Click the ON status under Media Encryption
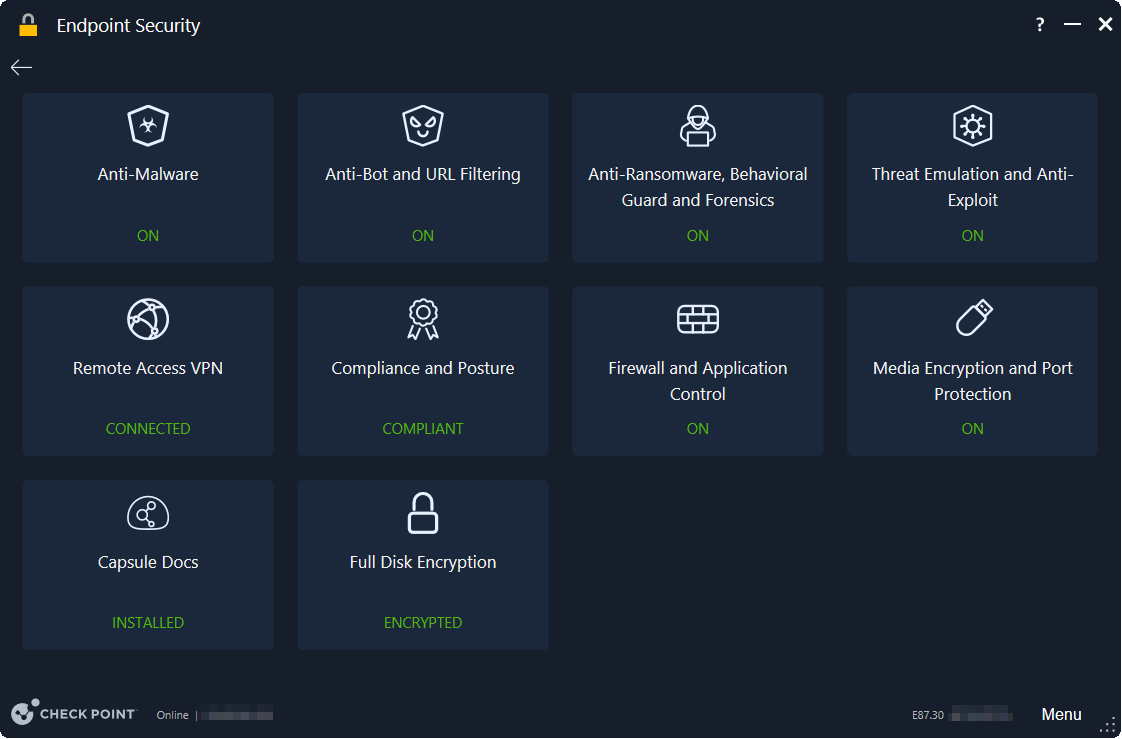Image resolution: width=1122 pixels, height=739 pixels. point(972,429)
